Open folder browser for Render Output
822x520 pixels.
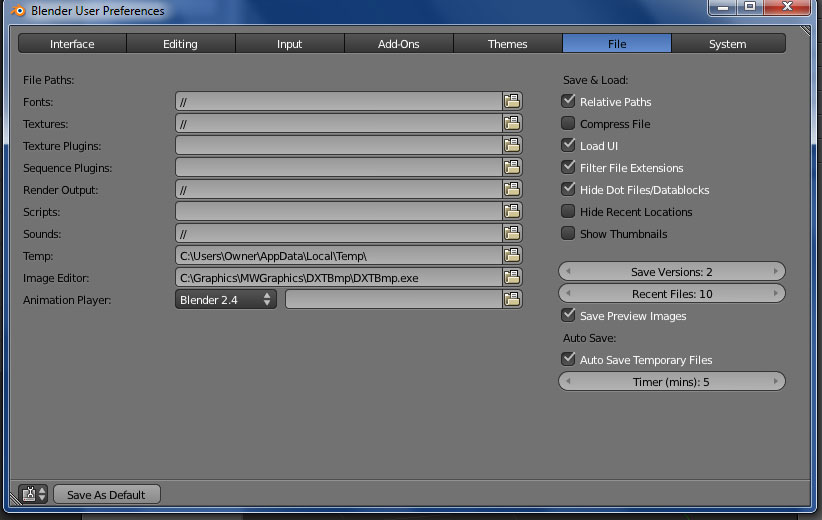(512, 190)
